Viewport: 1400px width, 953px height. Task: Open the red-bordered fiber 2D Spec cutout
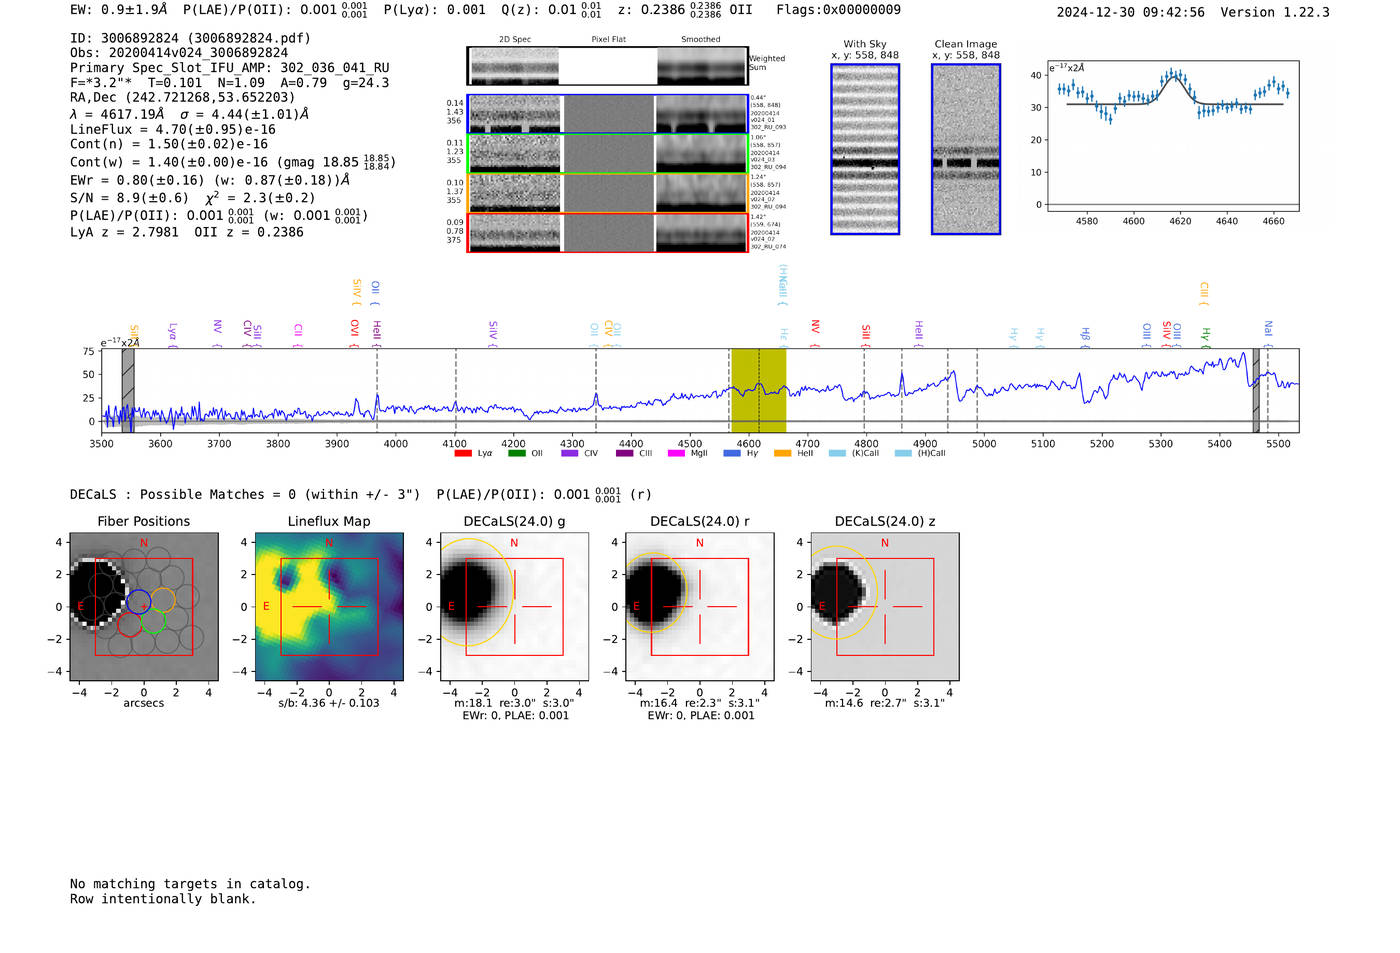click(x=514, y=233)
